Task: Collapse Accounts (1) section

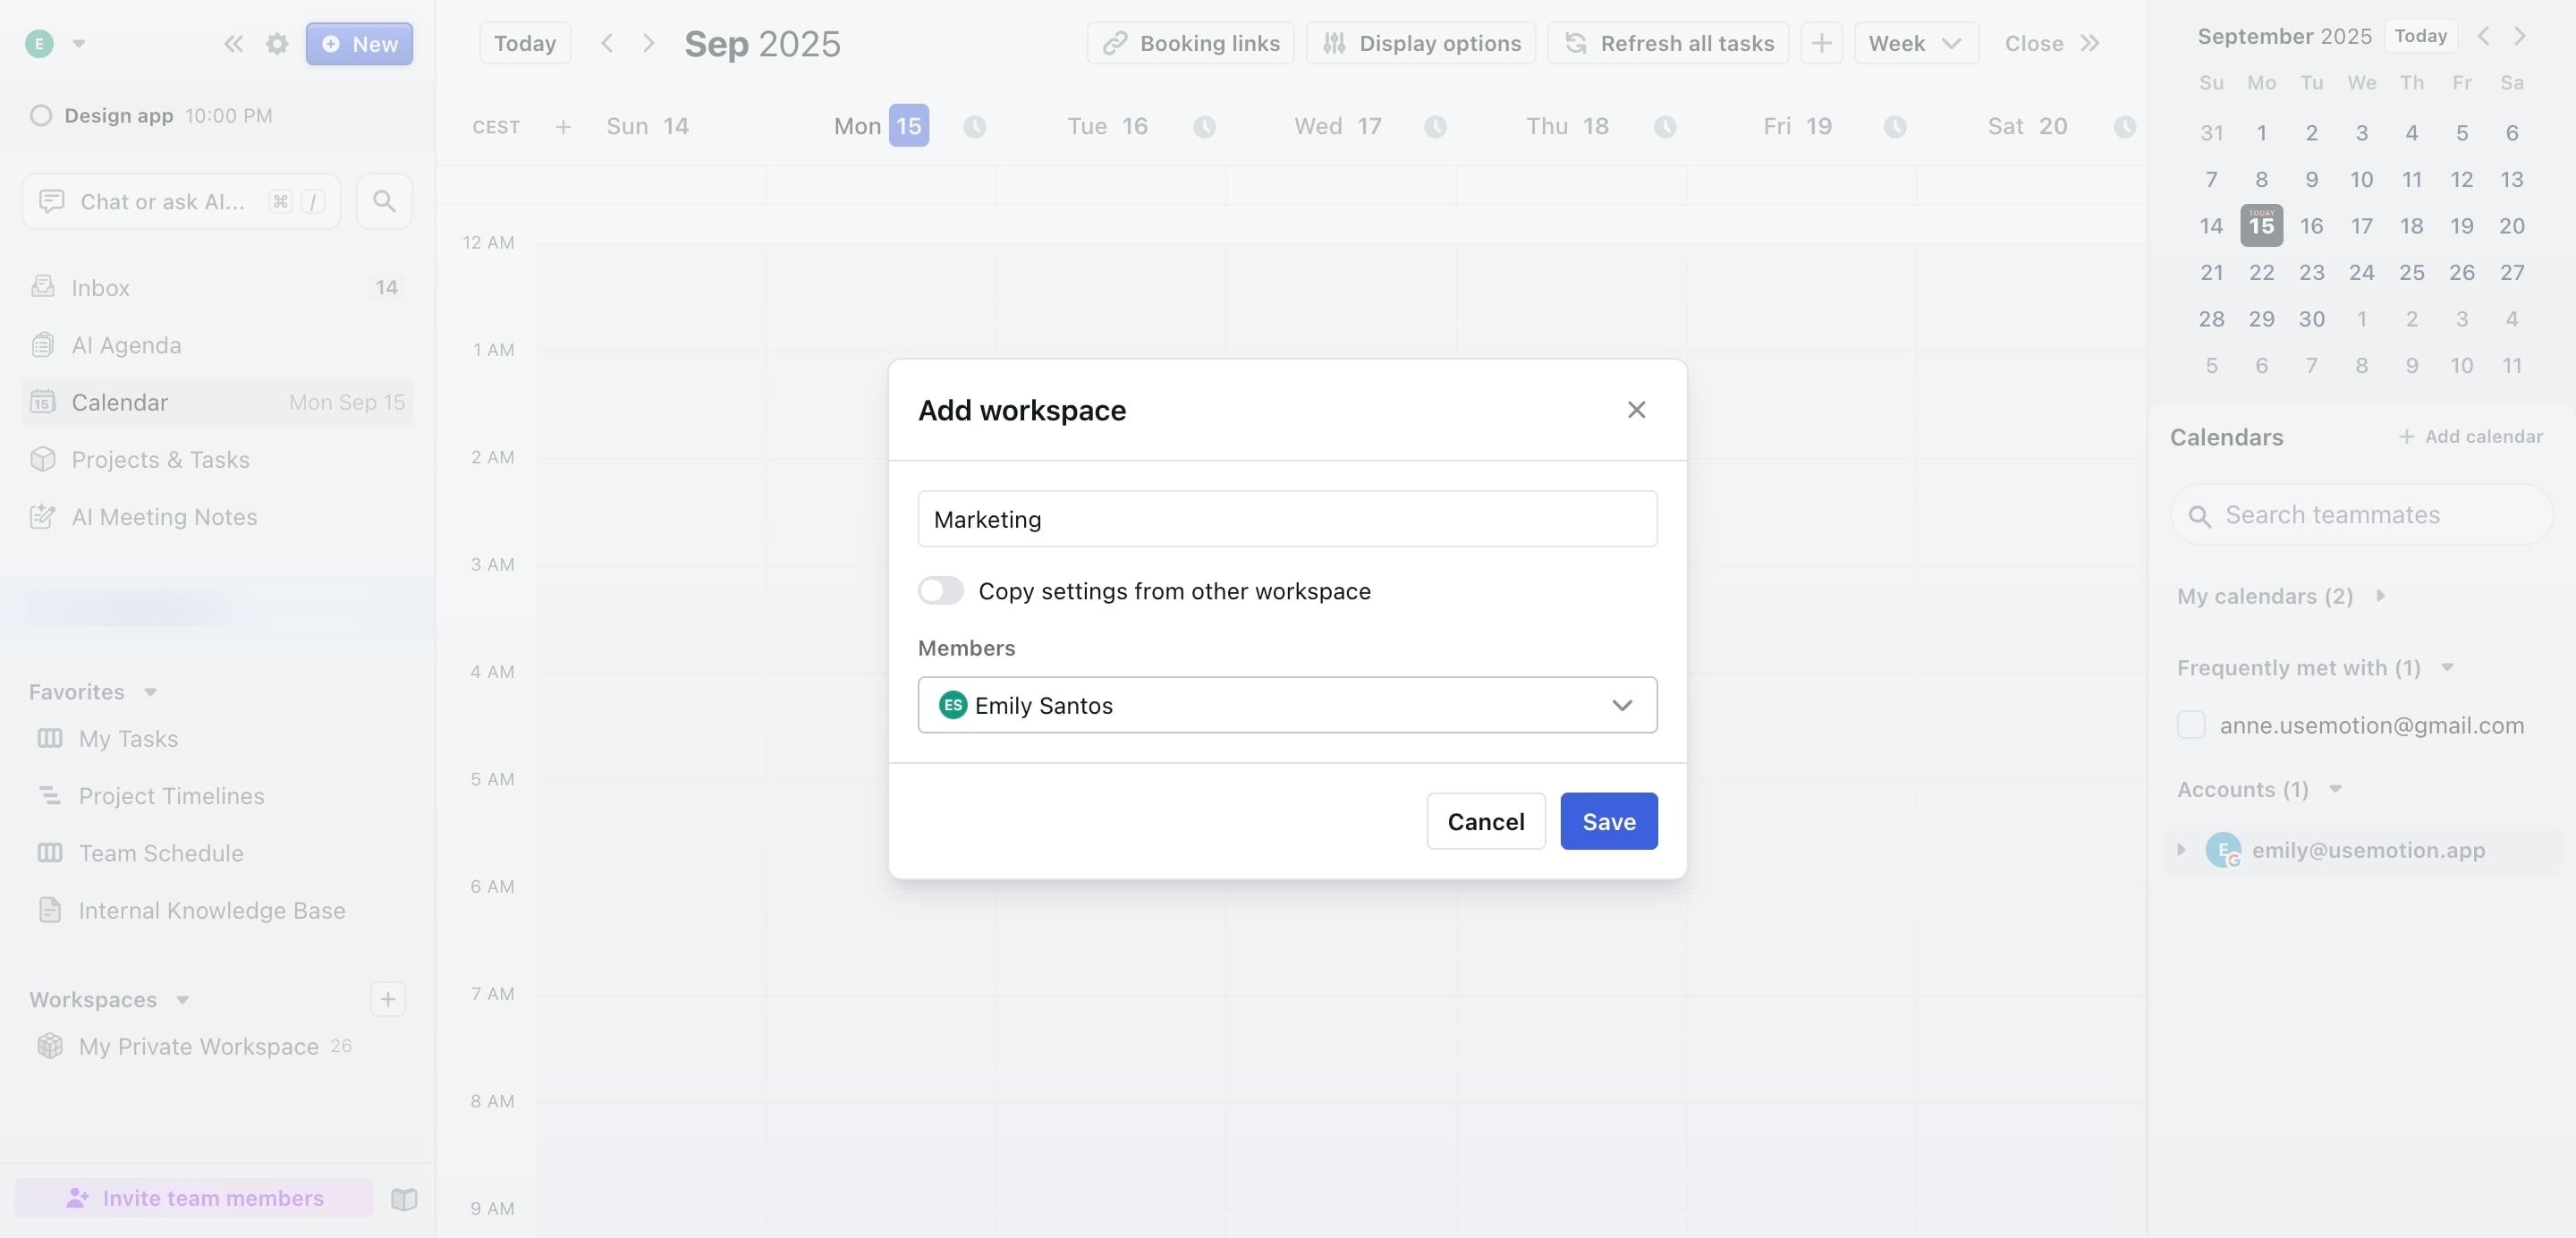Action: point(2335,790)
